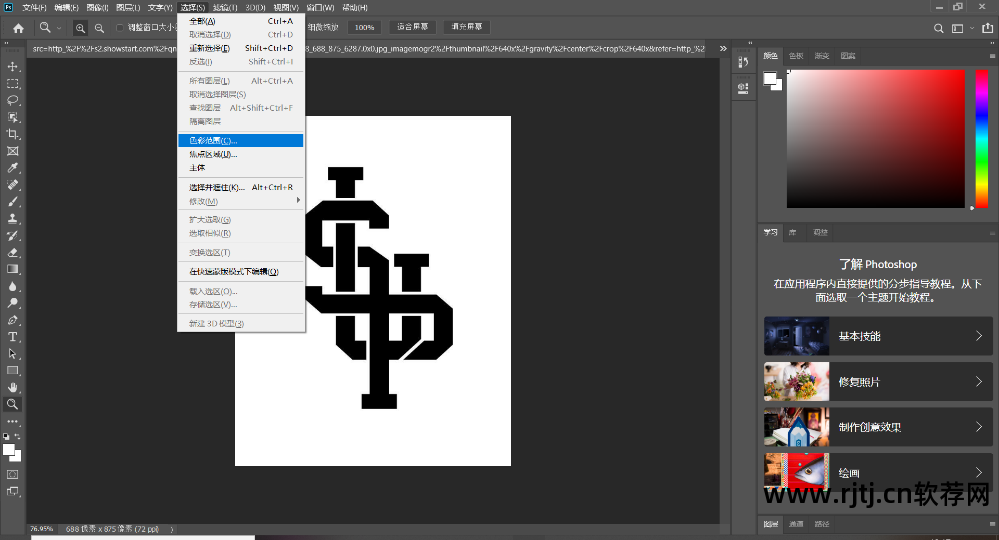This screenshot has width=999, height=540.
Task: Expand the 修改(M) submenu arrow
Action: (298, 201)
